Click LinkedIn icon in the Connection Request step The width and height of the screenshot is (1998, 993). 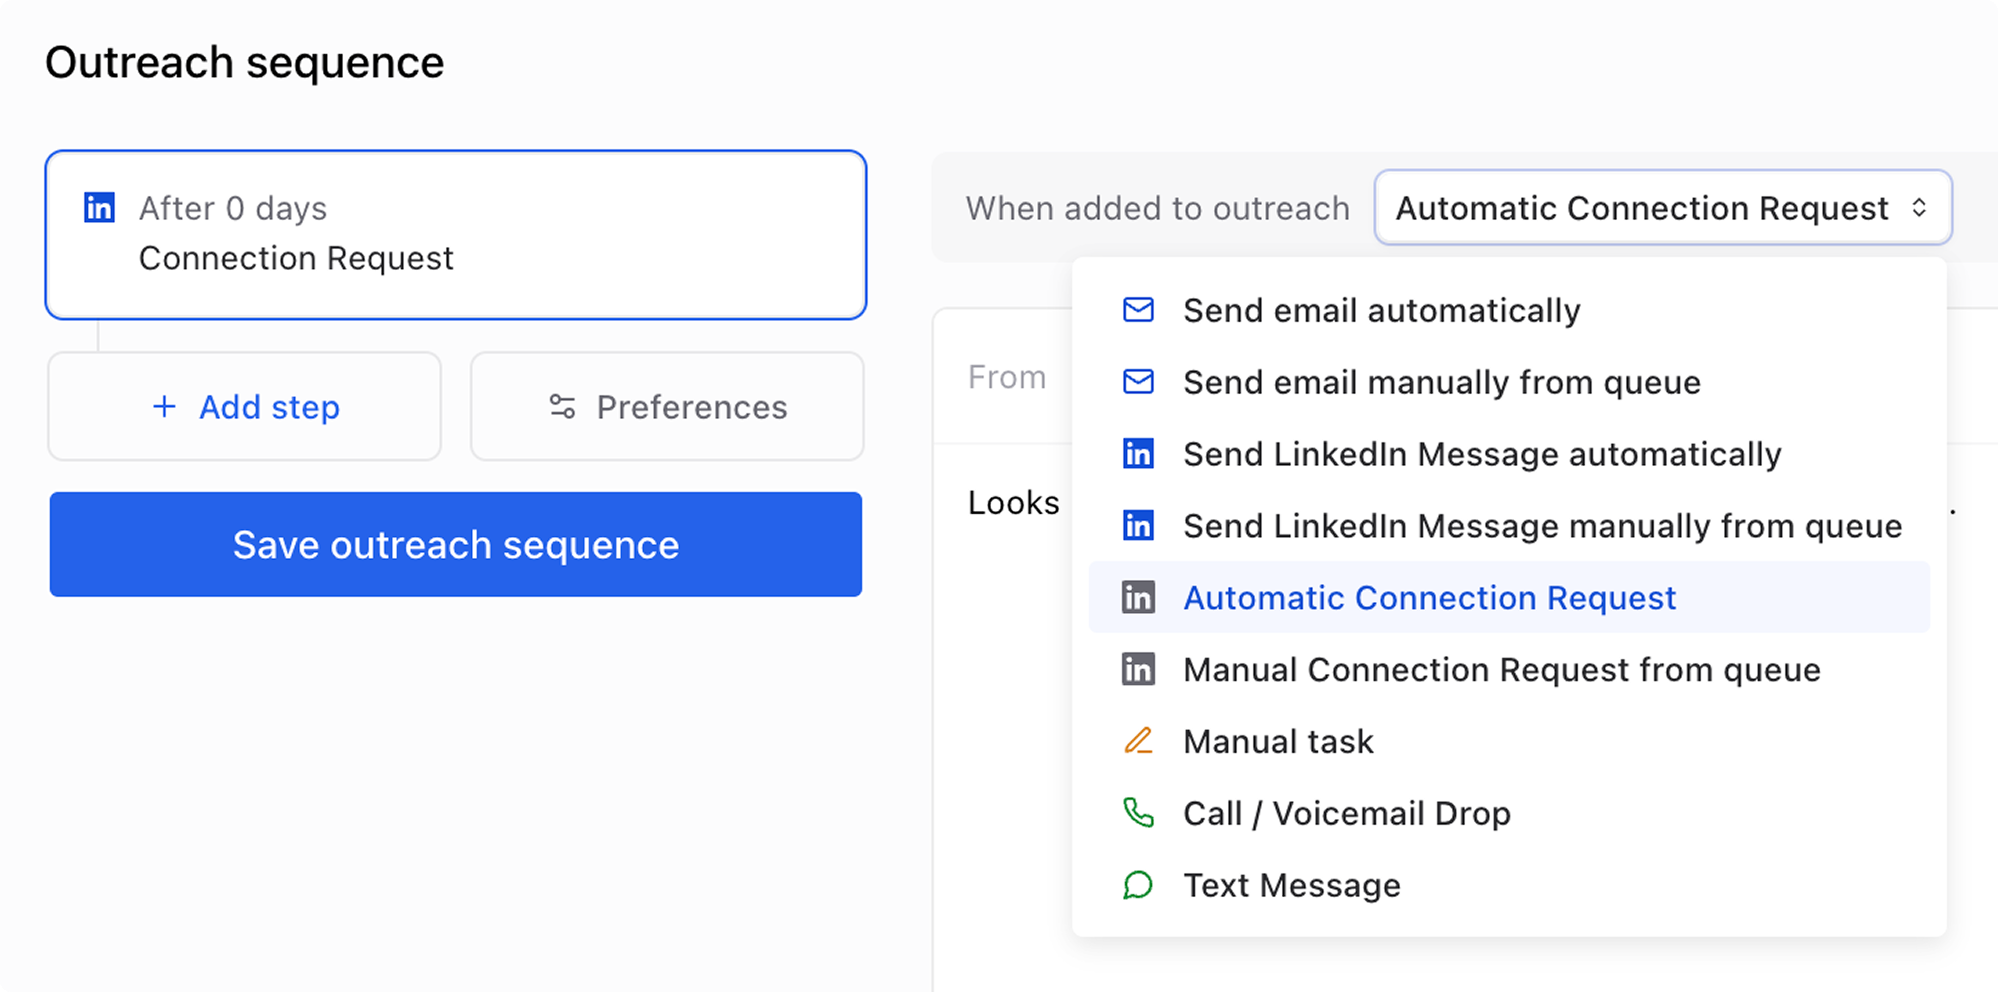pyautogui.click(x=99, y=208)
